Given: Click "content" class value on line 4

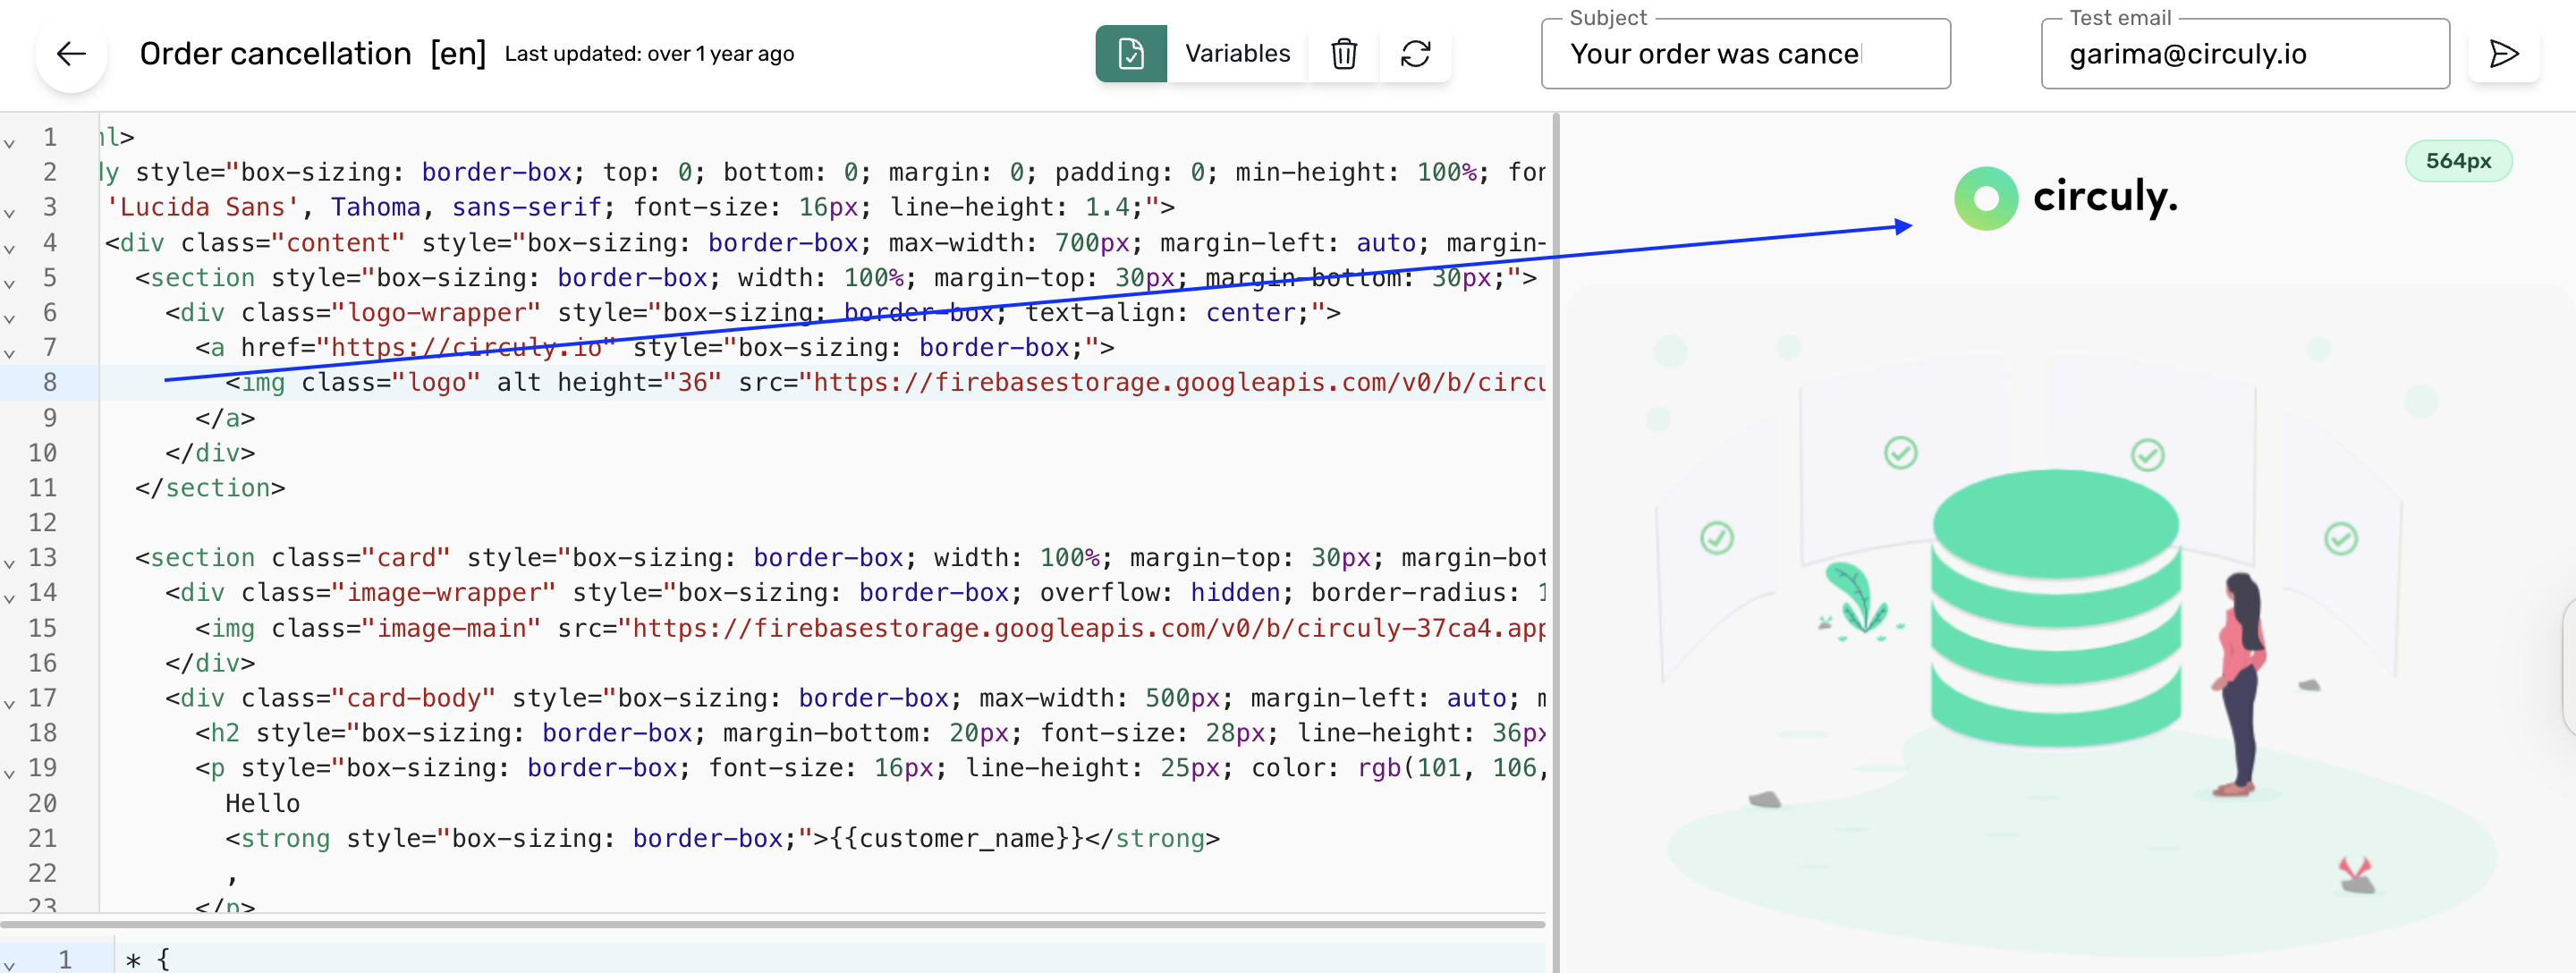Looking at the screenshot, I should pyautogui.click(x=338, y=242).
